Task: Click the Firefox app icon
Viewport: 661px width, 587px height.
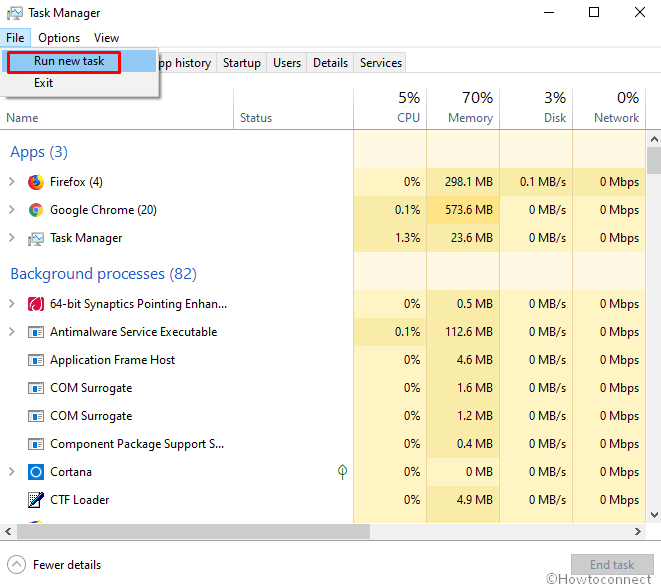Action: click(x=36, y=182)
